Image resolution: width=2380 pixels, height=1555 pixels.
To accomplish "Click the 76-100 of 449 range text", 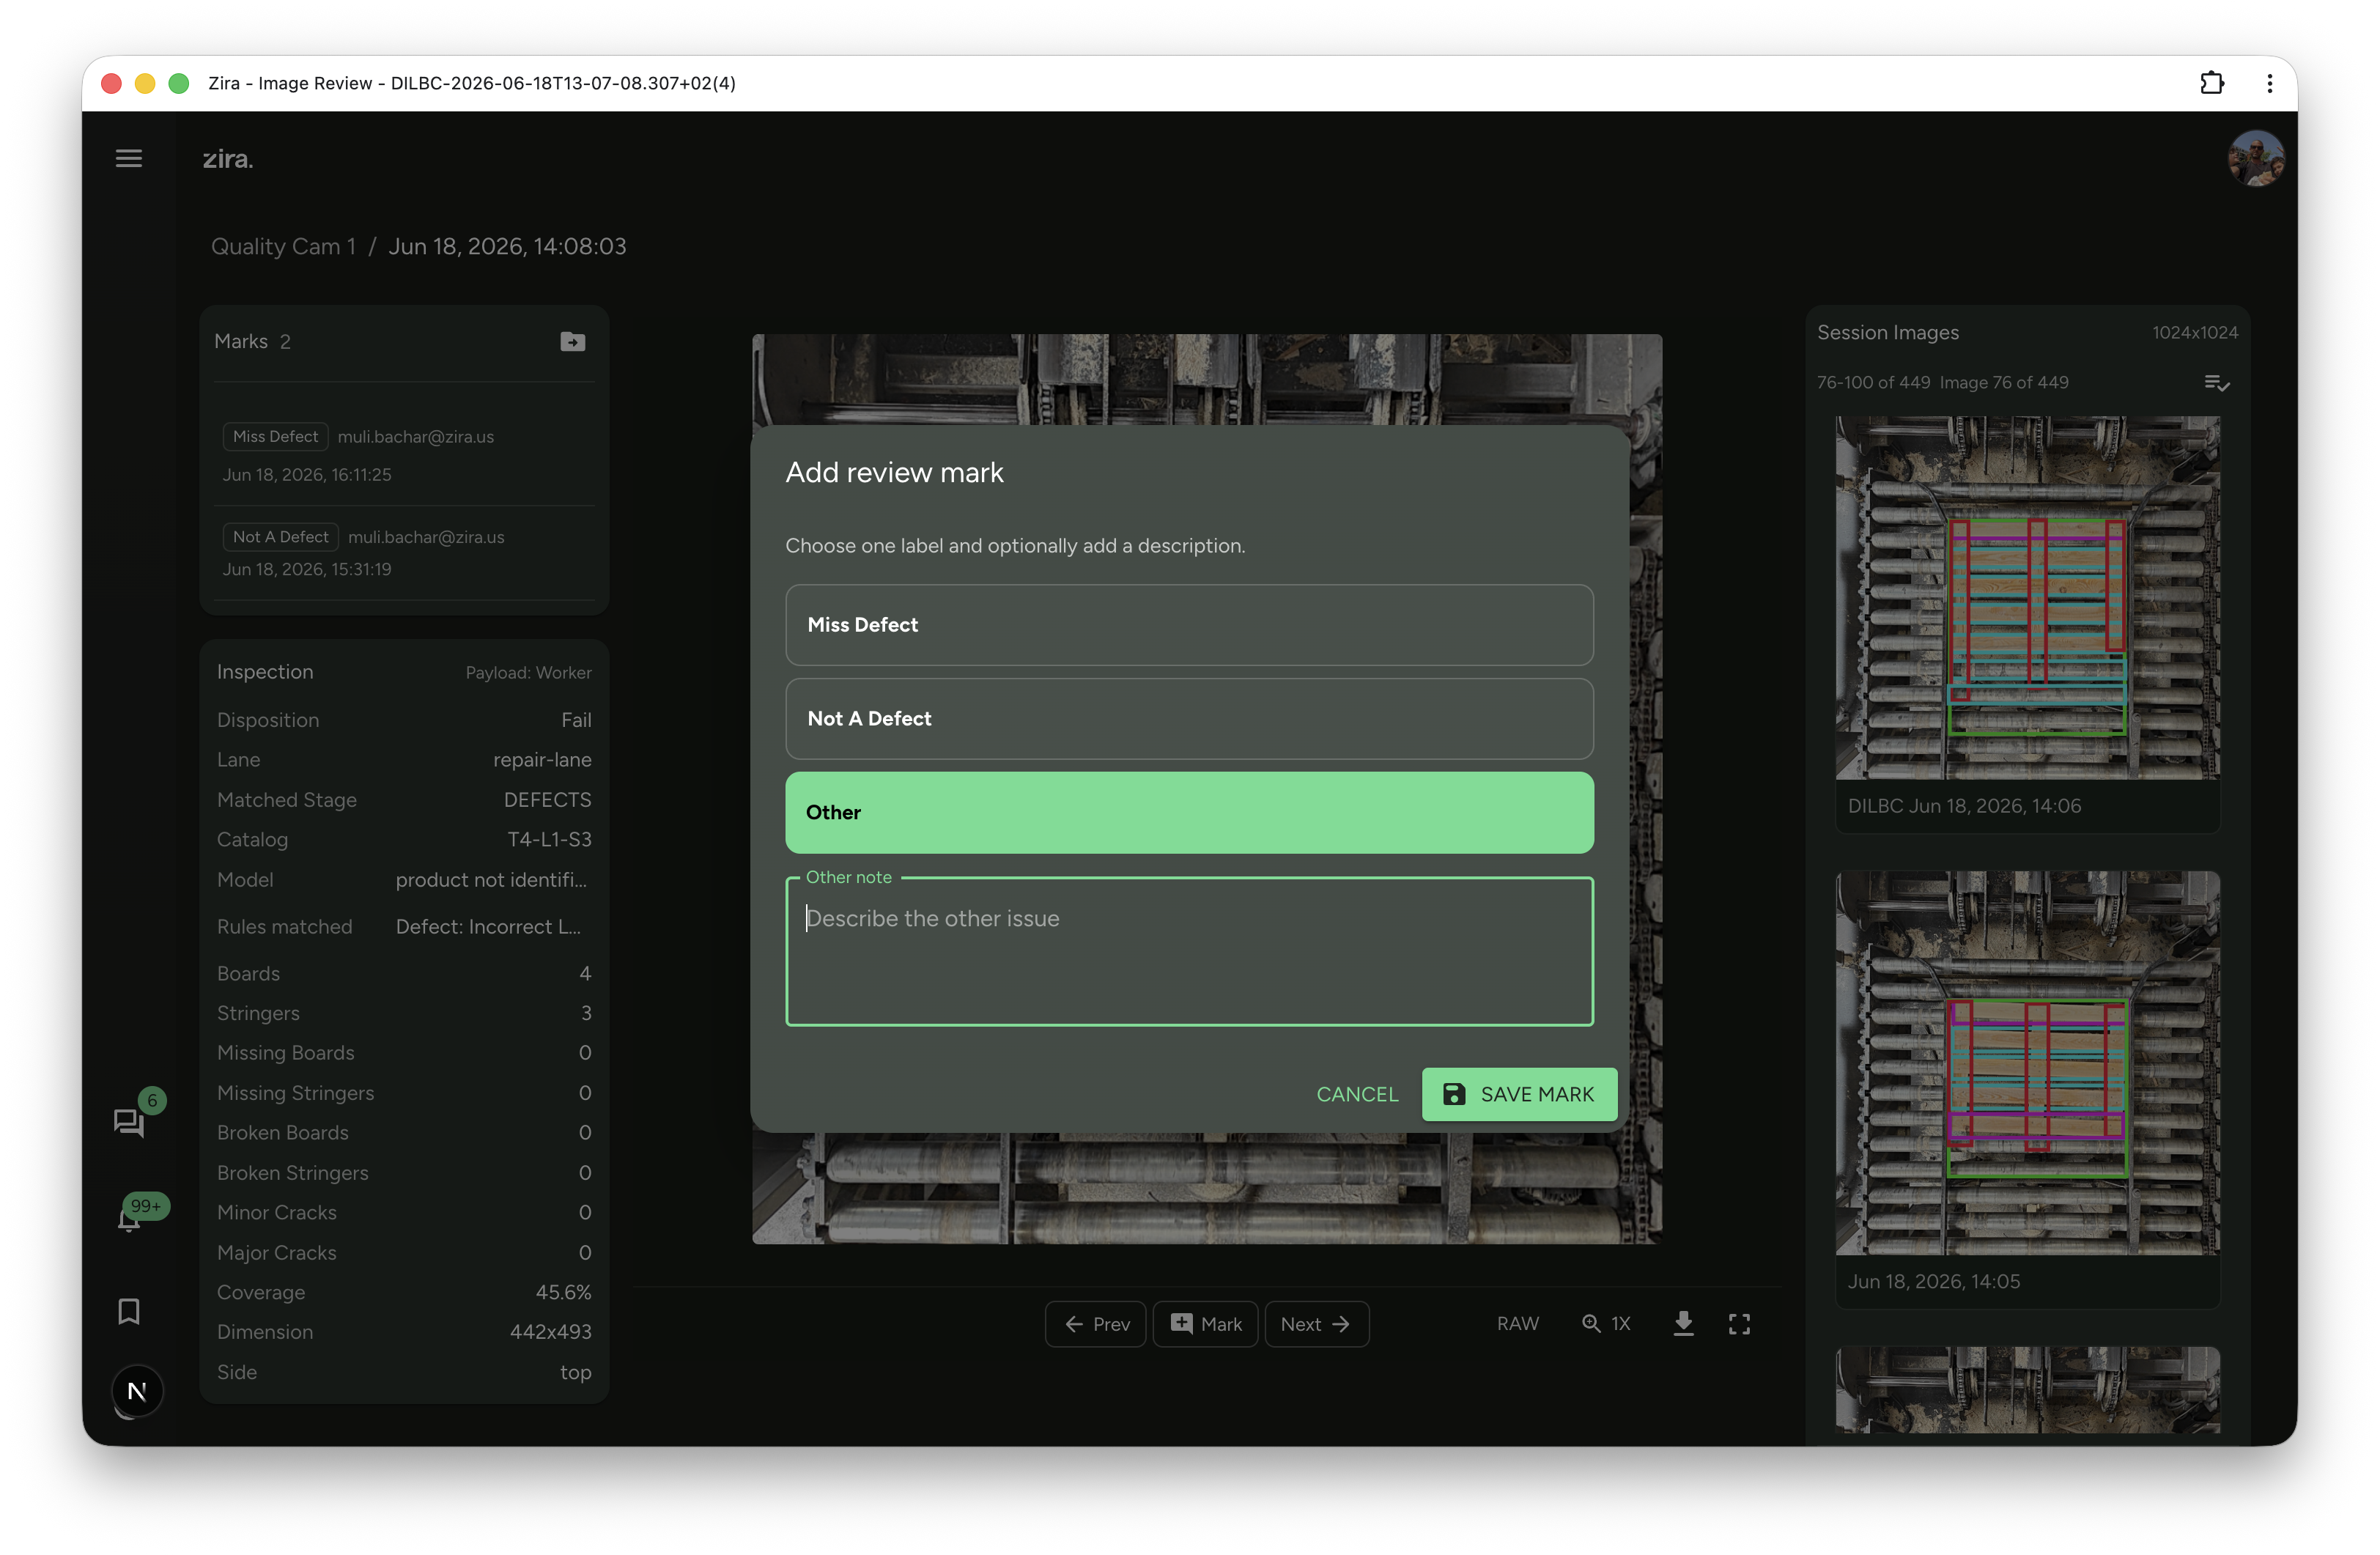I will (x=1873, y=383).
